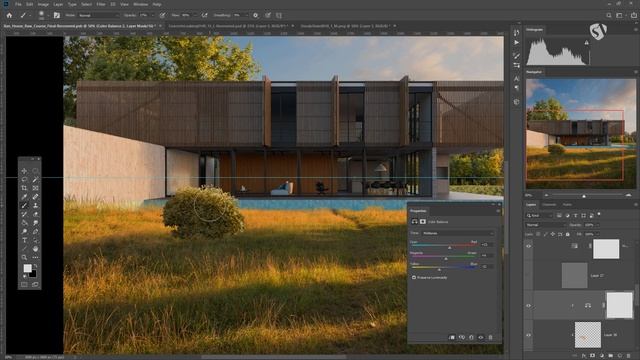The image size is (640, 360).
Task: Open layer blend mode Normal dropdown
Action: click(545, 225)
